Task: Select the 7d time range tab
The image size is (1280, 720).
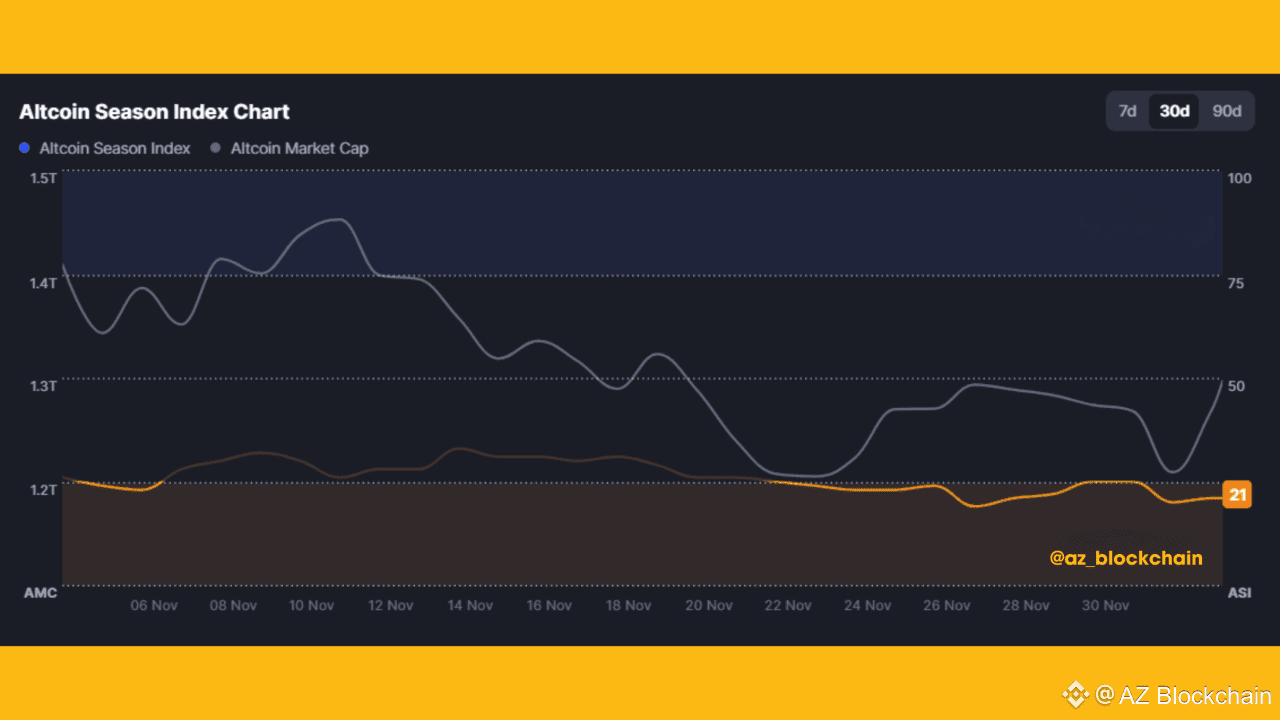Action: (x=1127, y=111)
